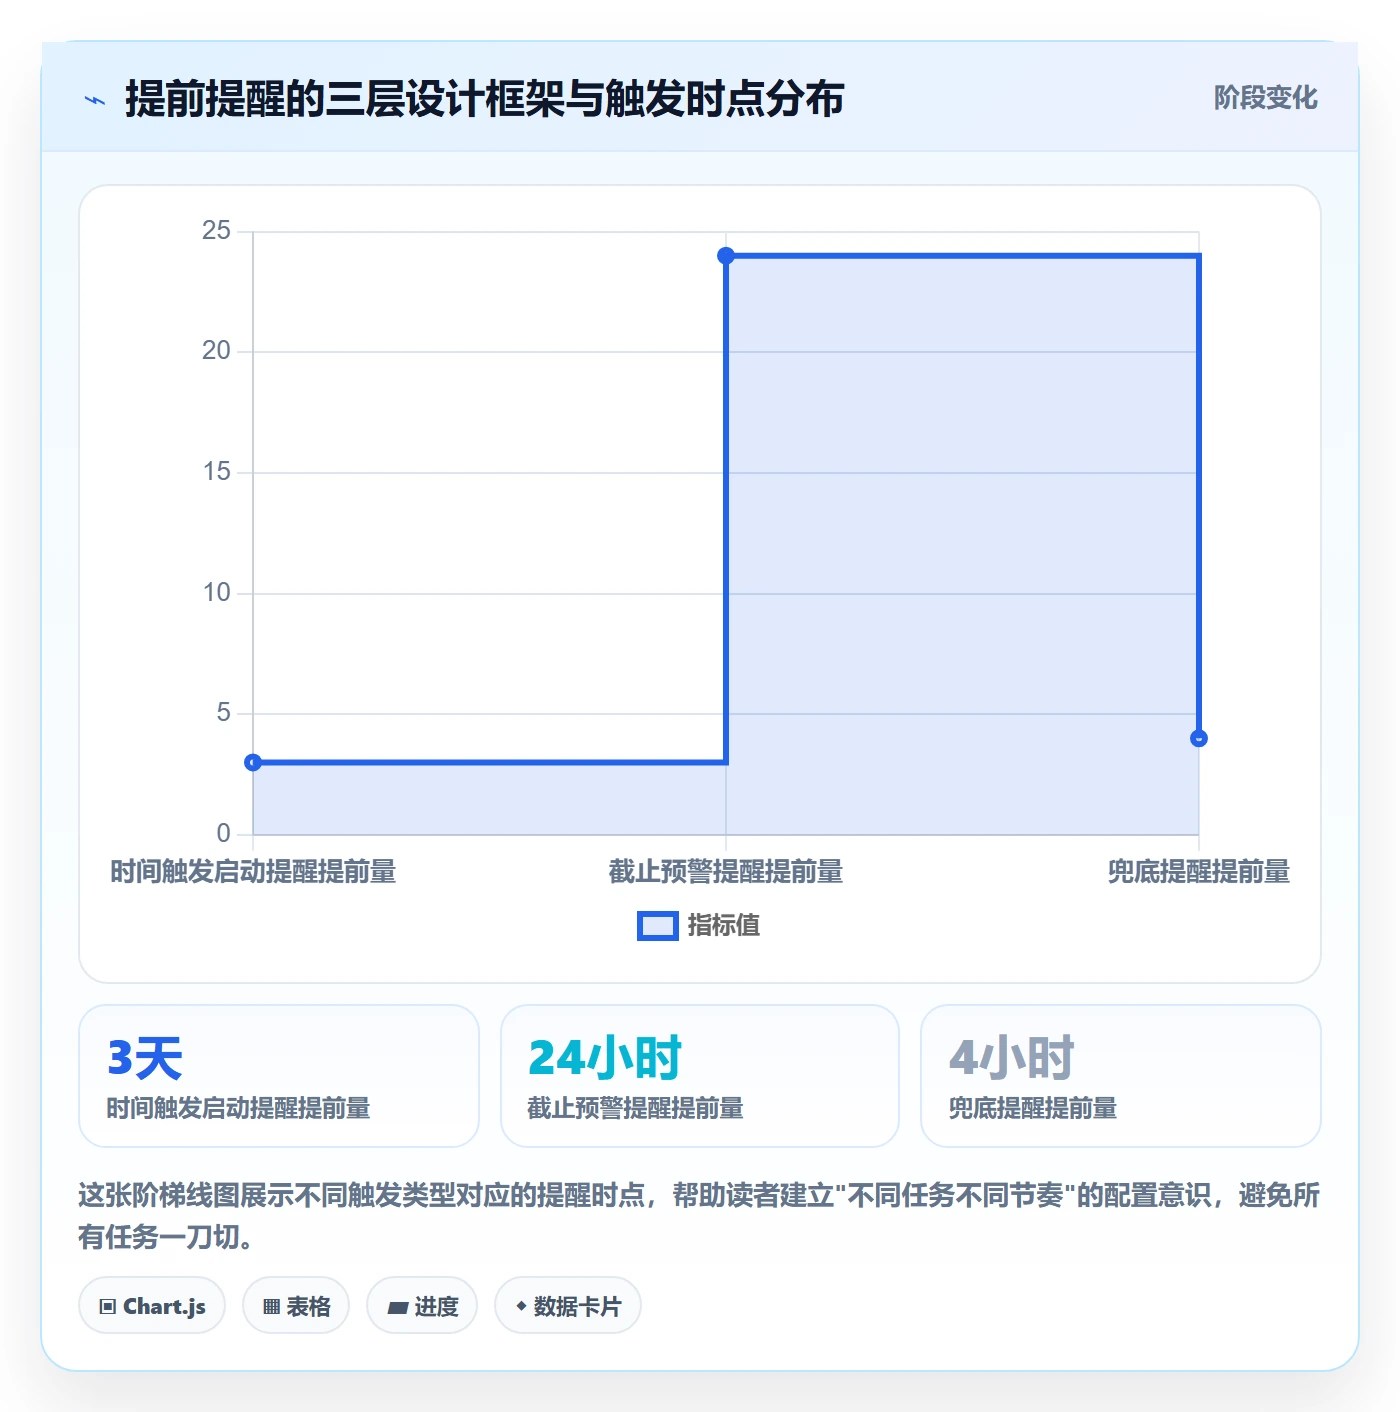Screen dimensions: 1400x1412
Task: Click the 时间触发启动提醒提前量 axis label
Action: [253, 872]
